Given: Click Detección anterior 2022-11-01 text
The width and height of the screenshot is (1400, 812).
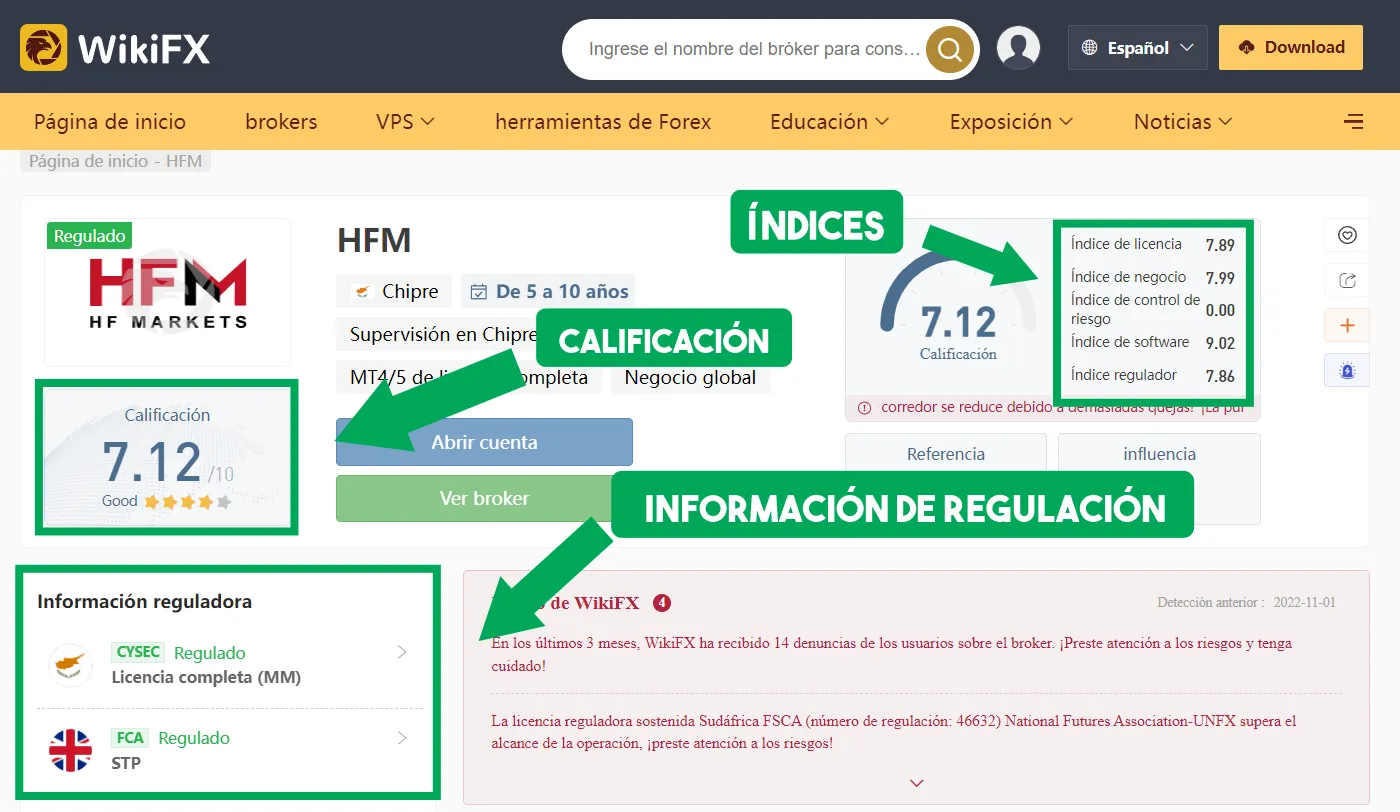Looking at the screenshot, I should pyautogui.click(x=1246, y=603).
